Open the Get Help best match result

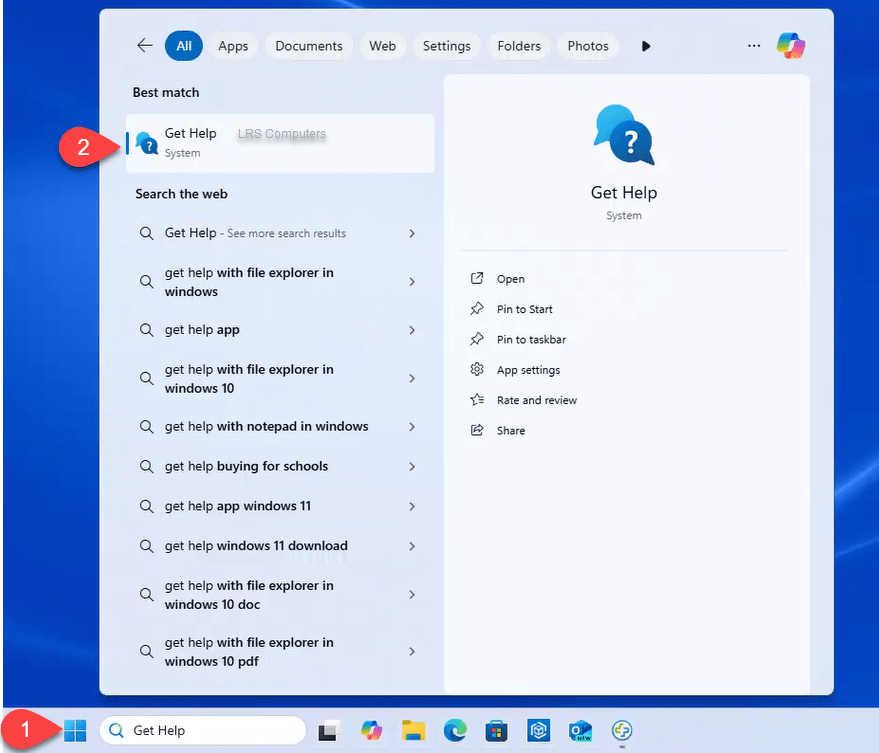point(280,143)
